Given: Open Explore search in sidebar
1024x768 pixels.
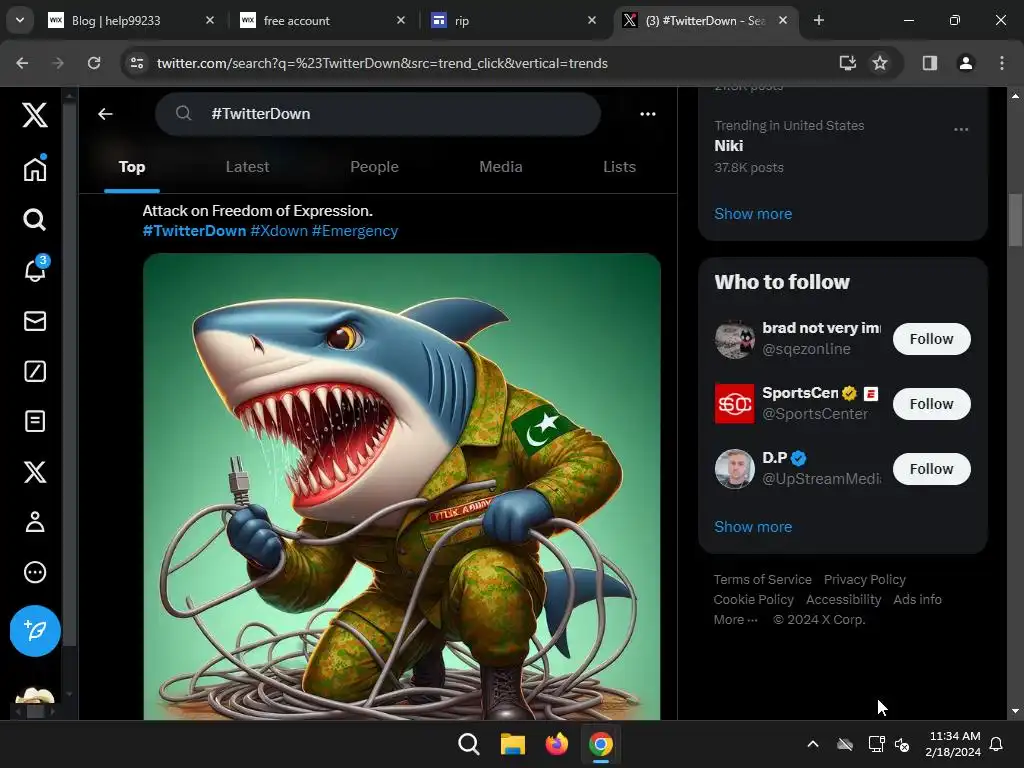Looking at the screenshot, I should click(35, 219).
